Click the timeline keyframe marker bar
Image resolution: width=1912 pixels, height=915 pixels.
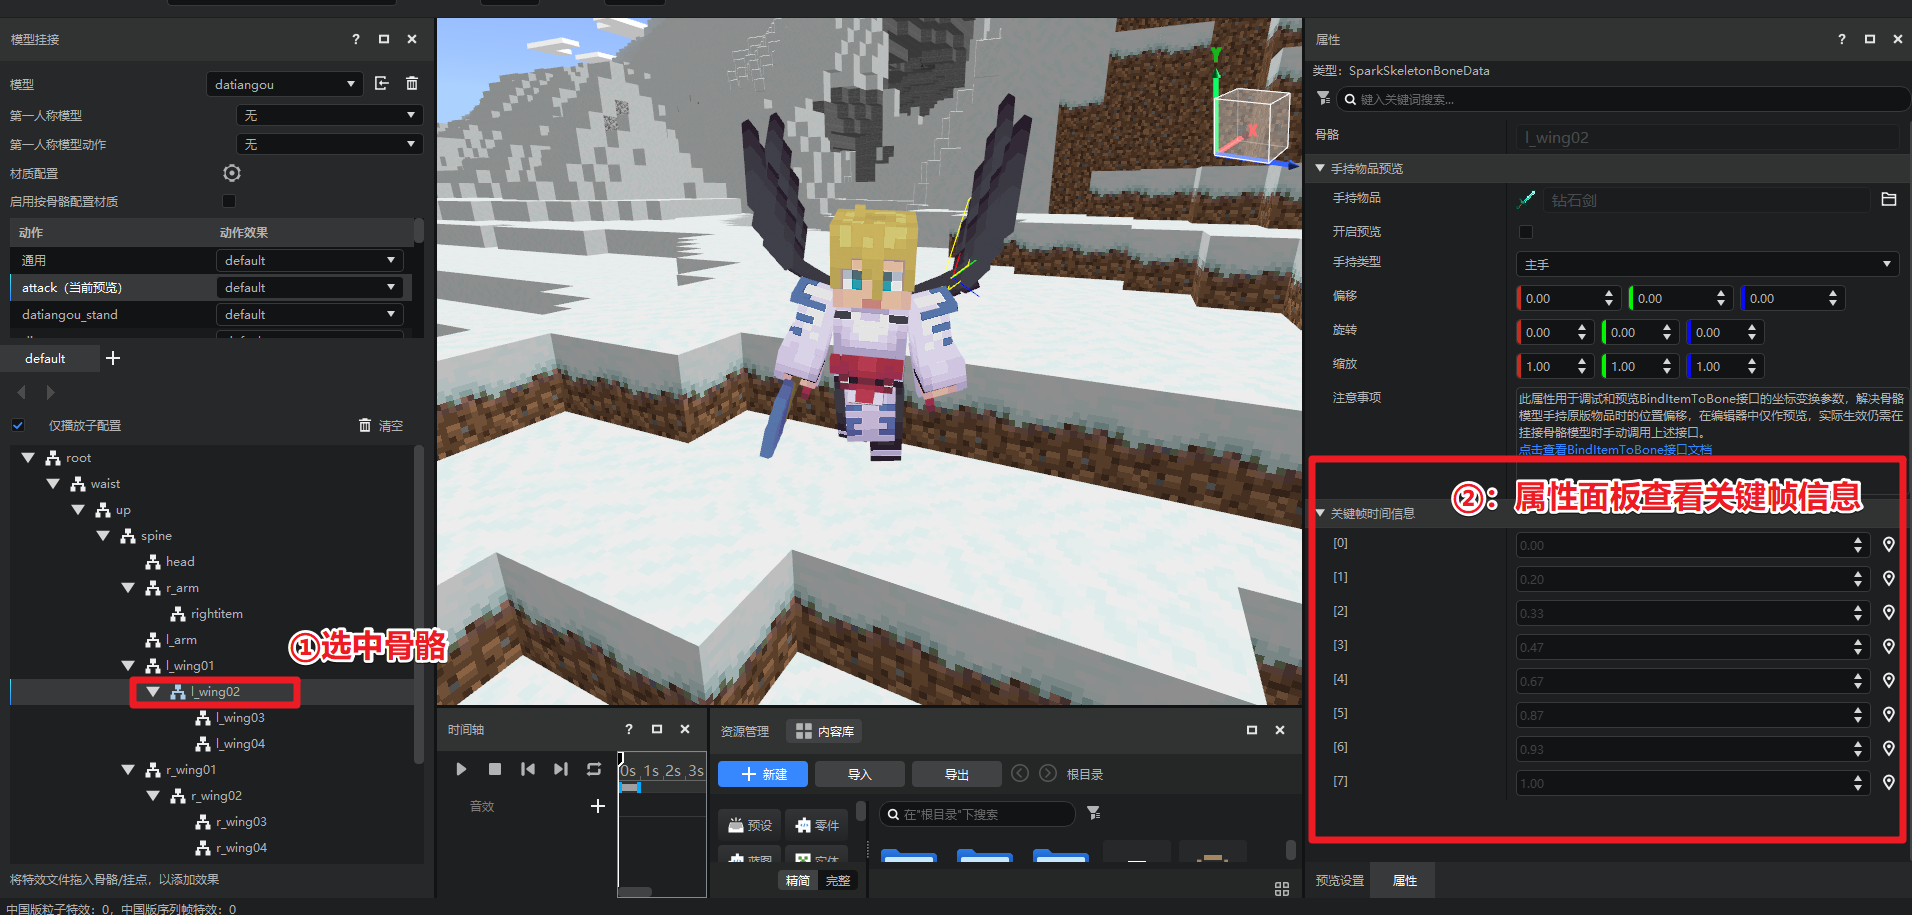[x=630, y=787]
